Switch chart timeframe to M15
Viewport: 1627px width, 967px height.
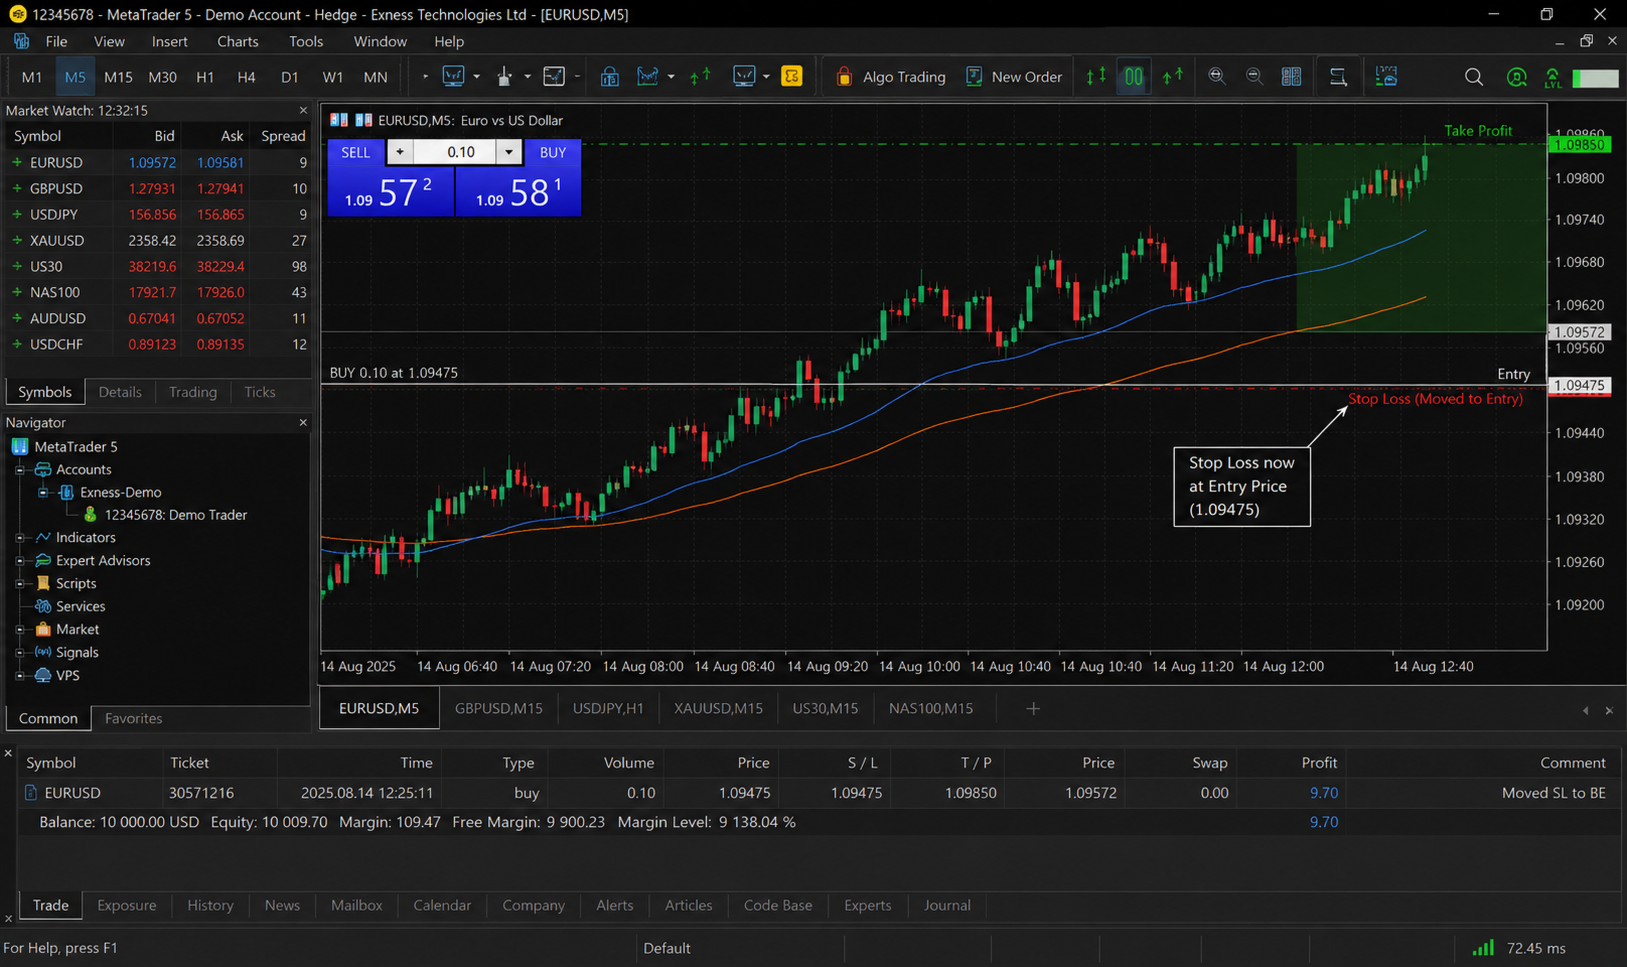point(118,77)
